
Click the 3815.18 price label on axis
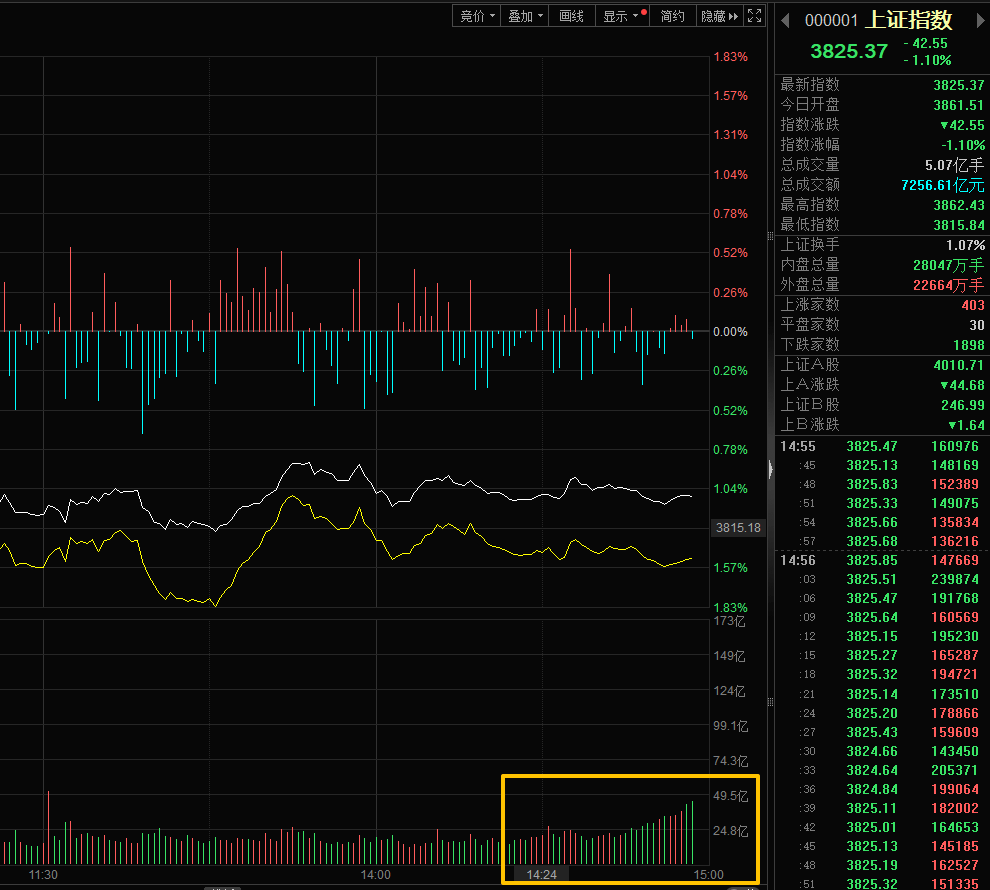coord(738,527)
